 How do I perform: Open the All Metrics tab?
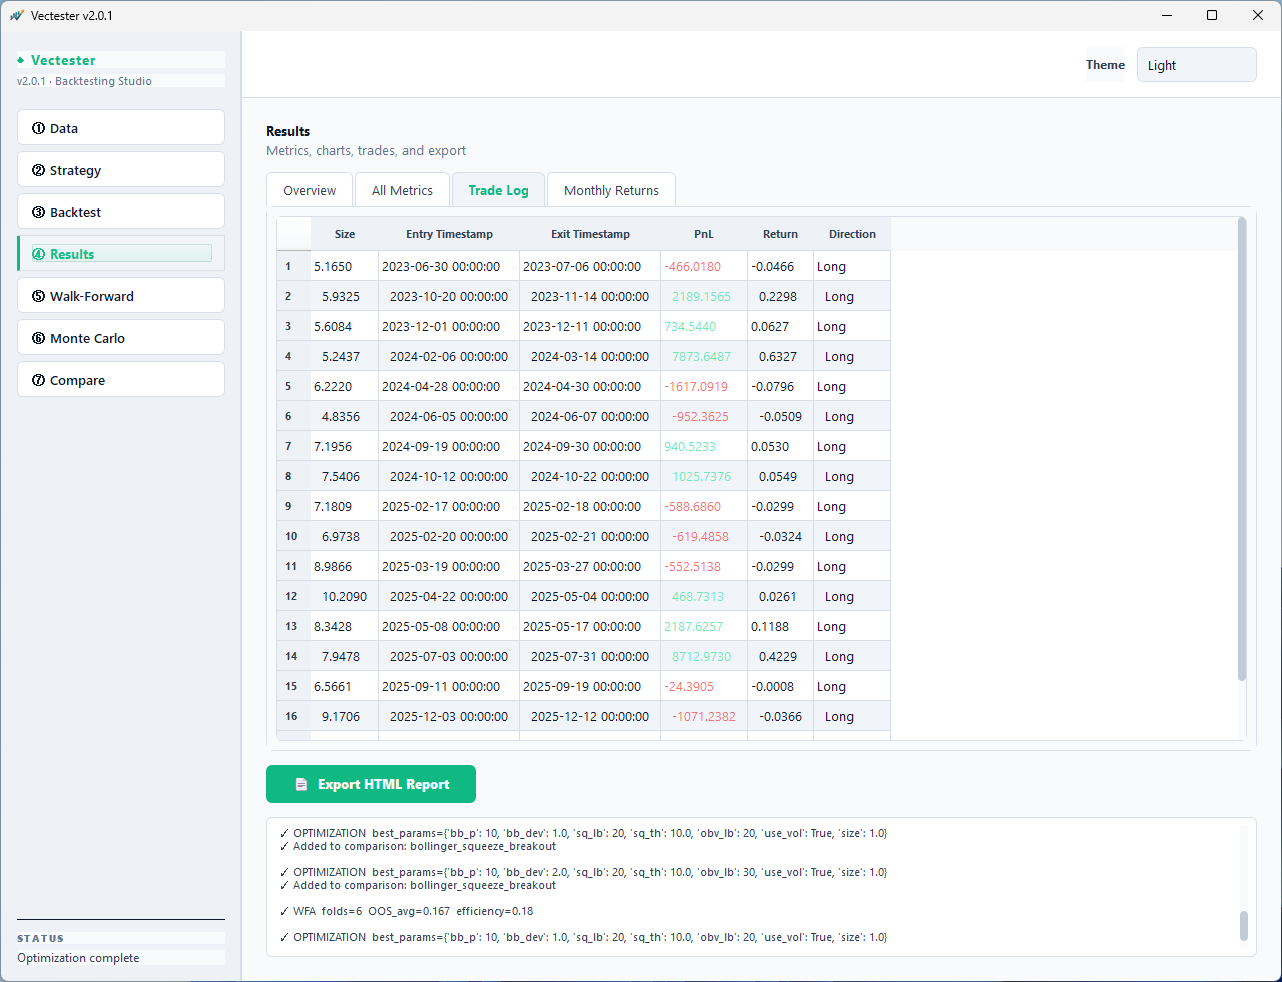[x=402, y=189]
